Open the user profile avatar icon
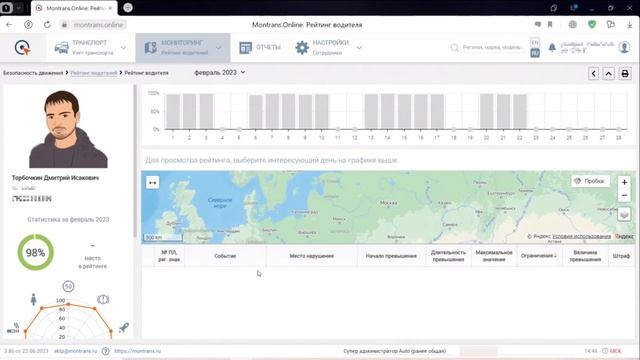This screenshot has width=640, height=360. click(624, 47)
